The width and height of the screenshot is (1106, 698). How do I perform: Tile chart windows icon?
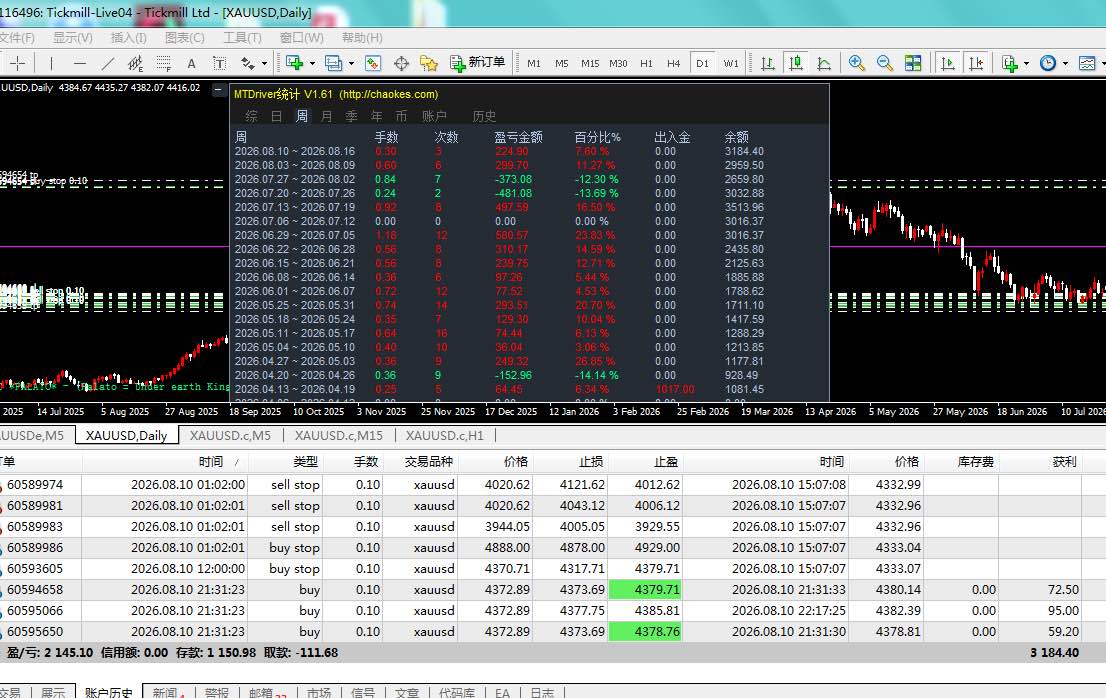pyautogui.click(x=913, y=63)
